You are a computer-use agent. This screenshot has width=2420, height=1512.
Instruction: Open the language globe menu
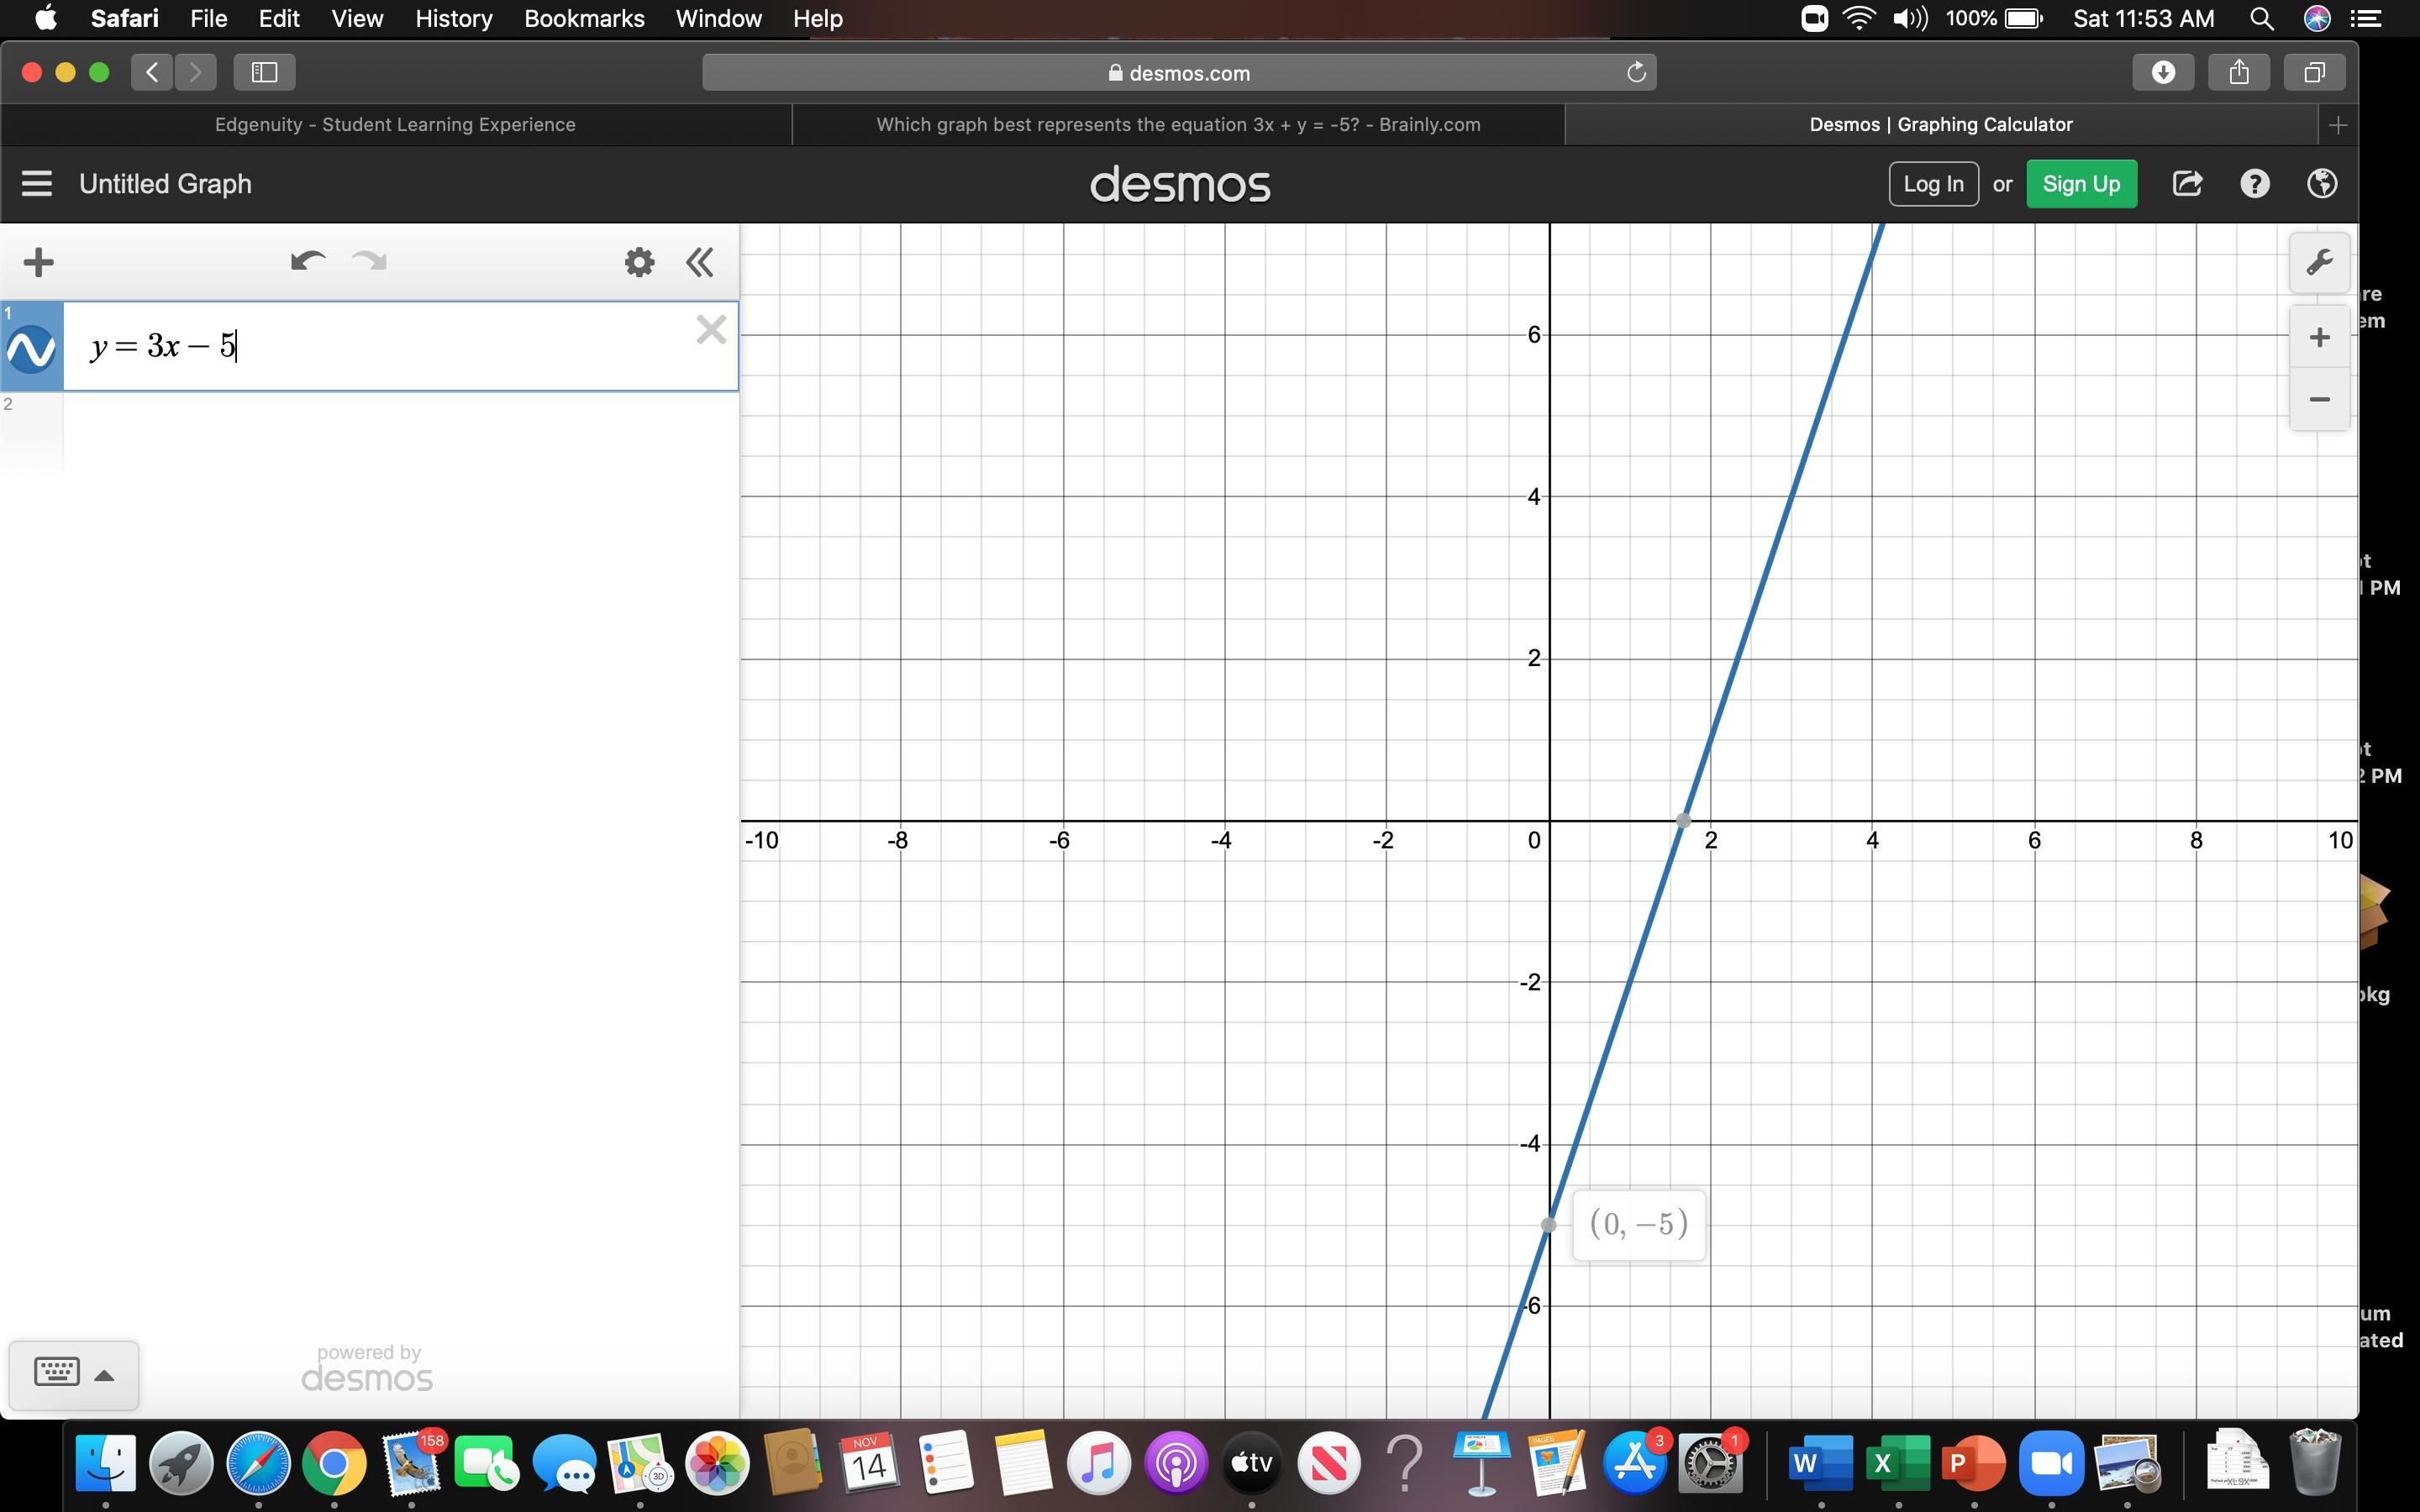2321,184
